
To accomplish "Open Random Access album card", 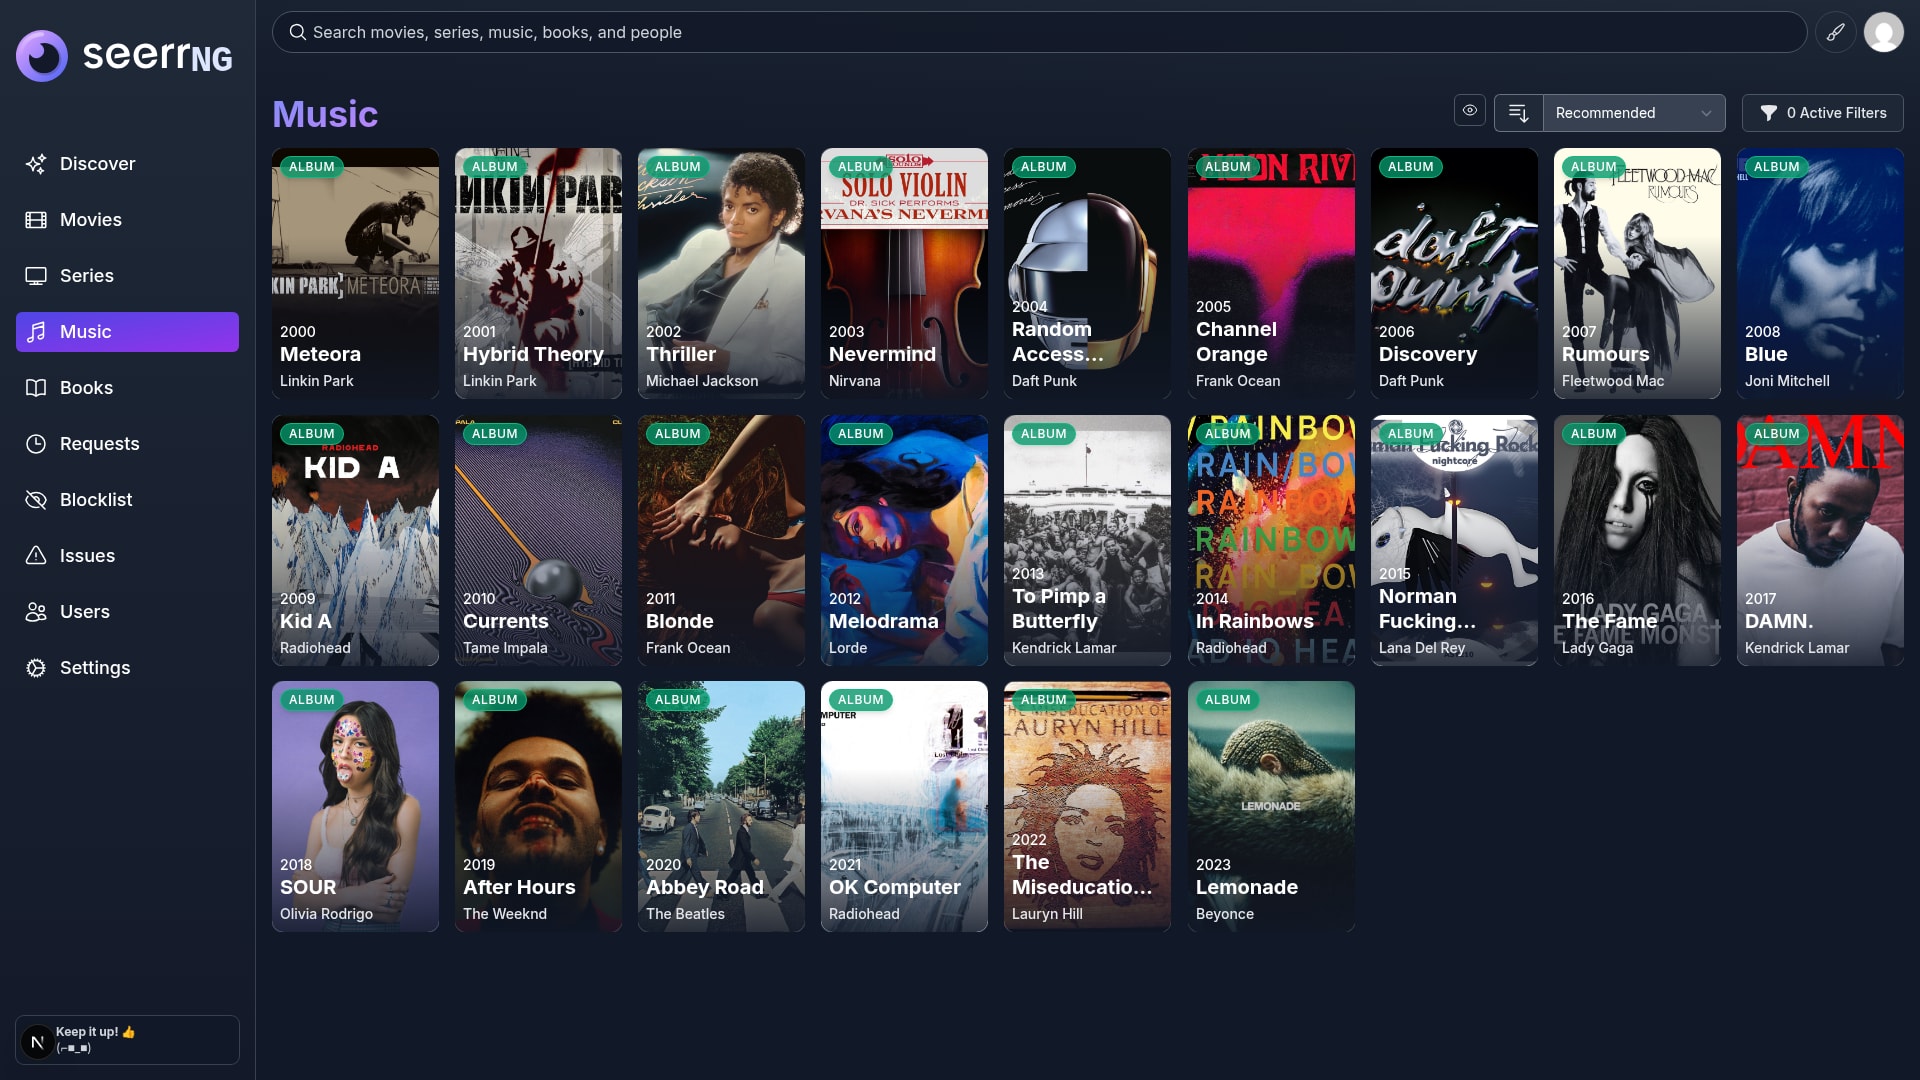I will 1087,274.
